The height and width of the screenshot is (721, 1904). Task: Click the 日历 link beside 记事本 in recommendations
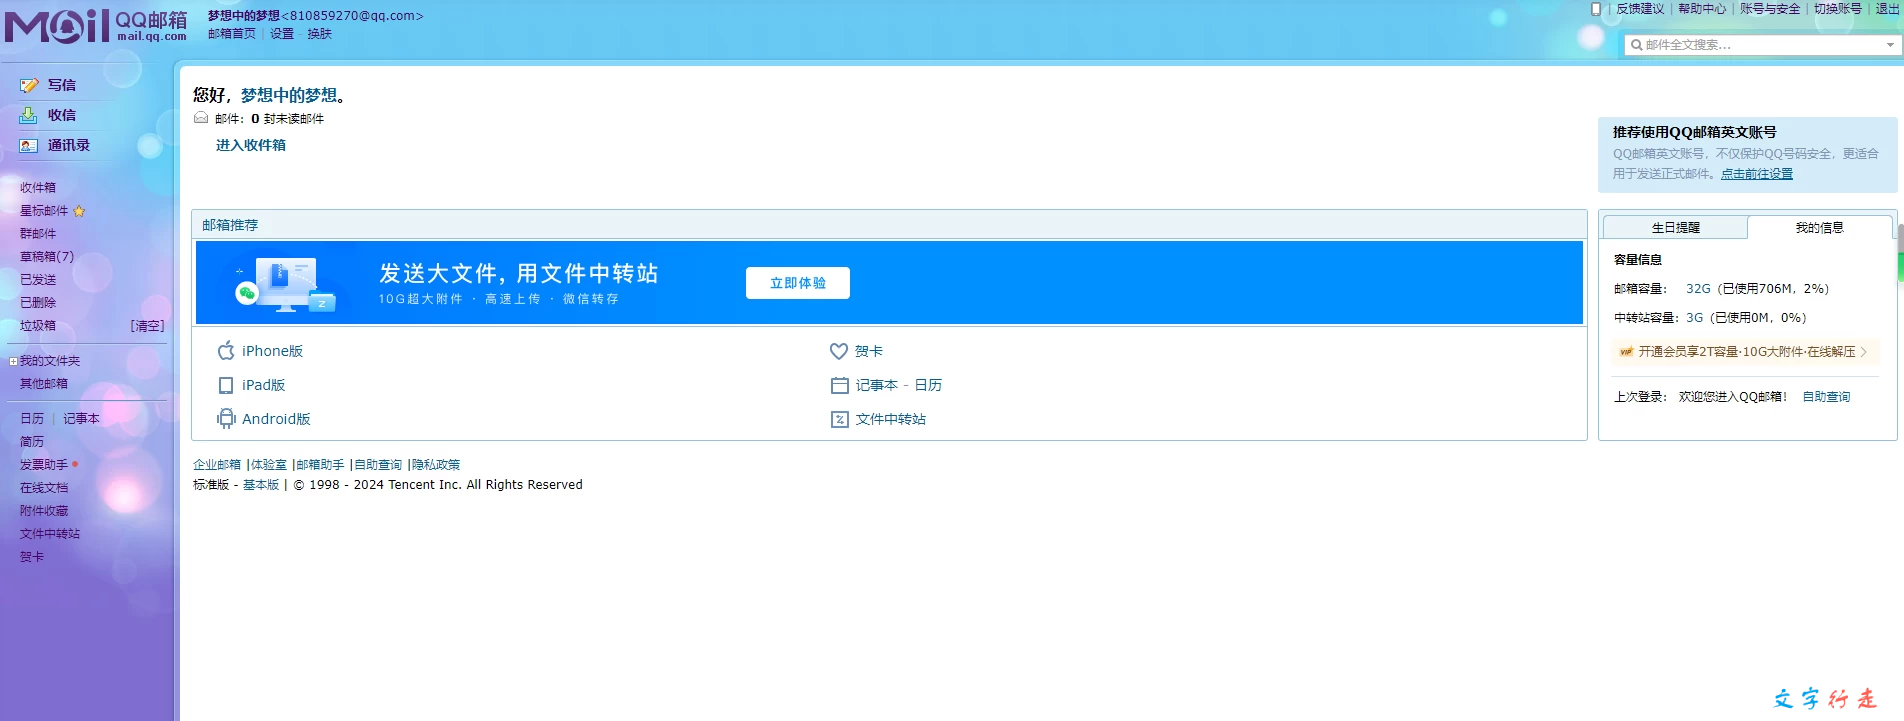[x=928, y=385]
